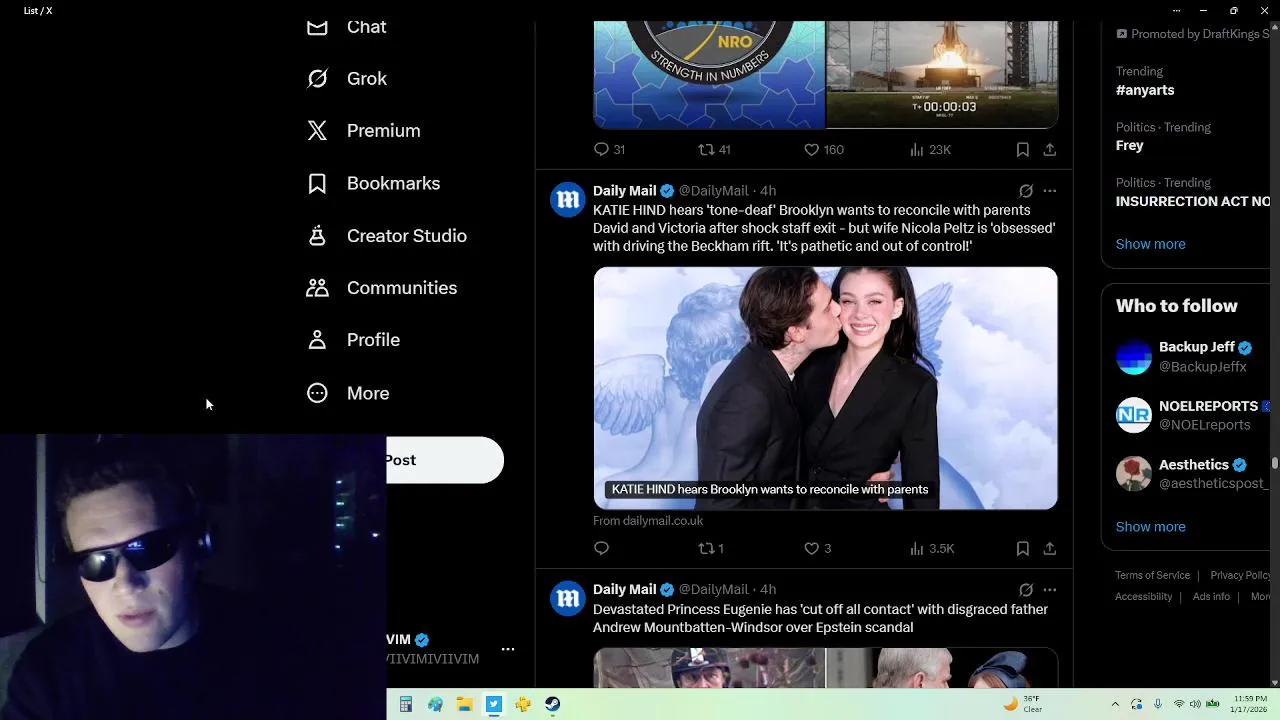The width and height of the screenshot is (1280, 720).
Task: Reply to the Brooklyn Beckham post
Action: (x=601, y=548)
